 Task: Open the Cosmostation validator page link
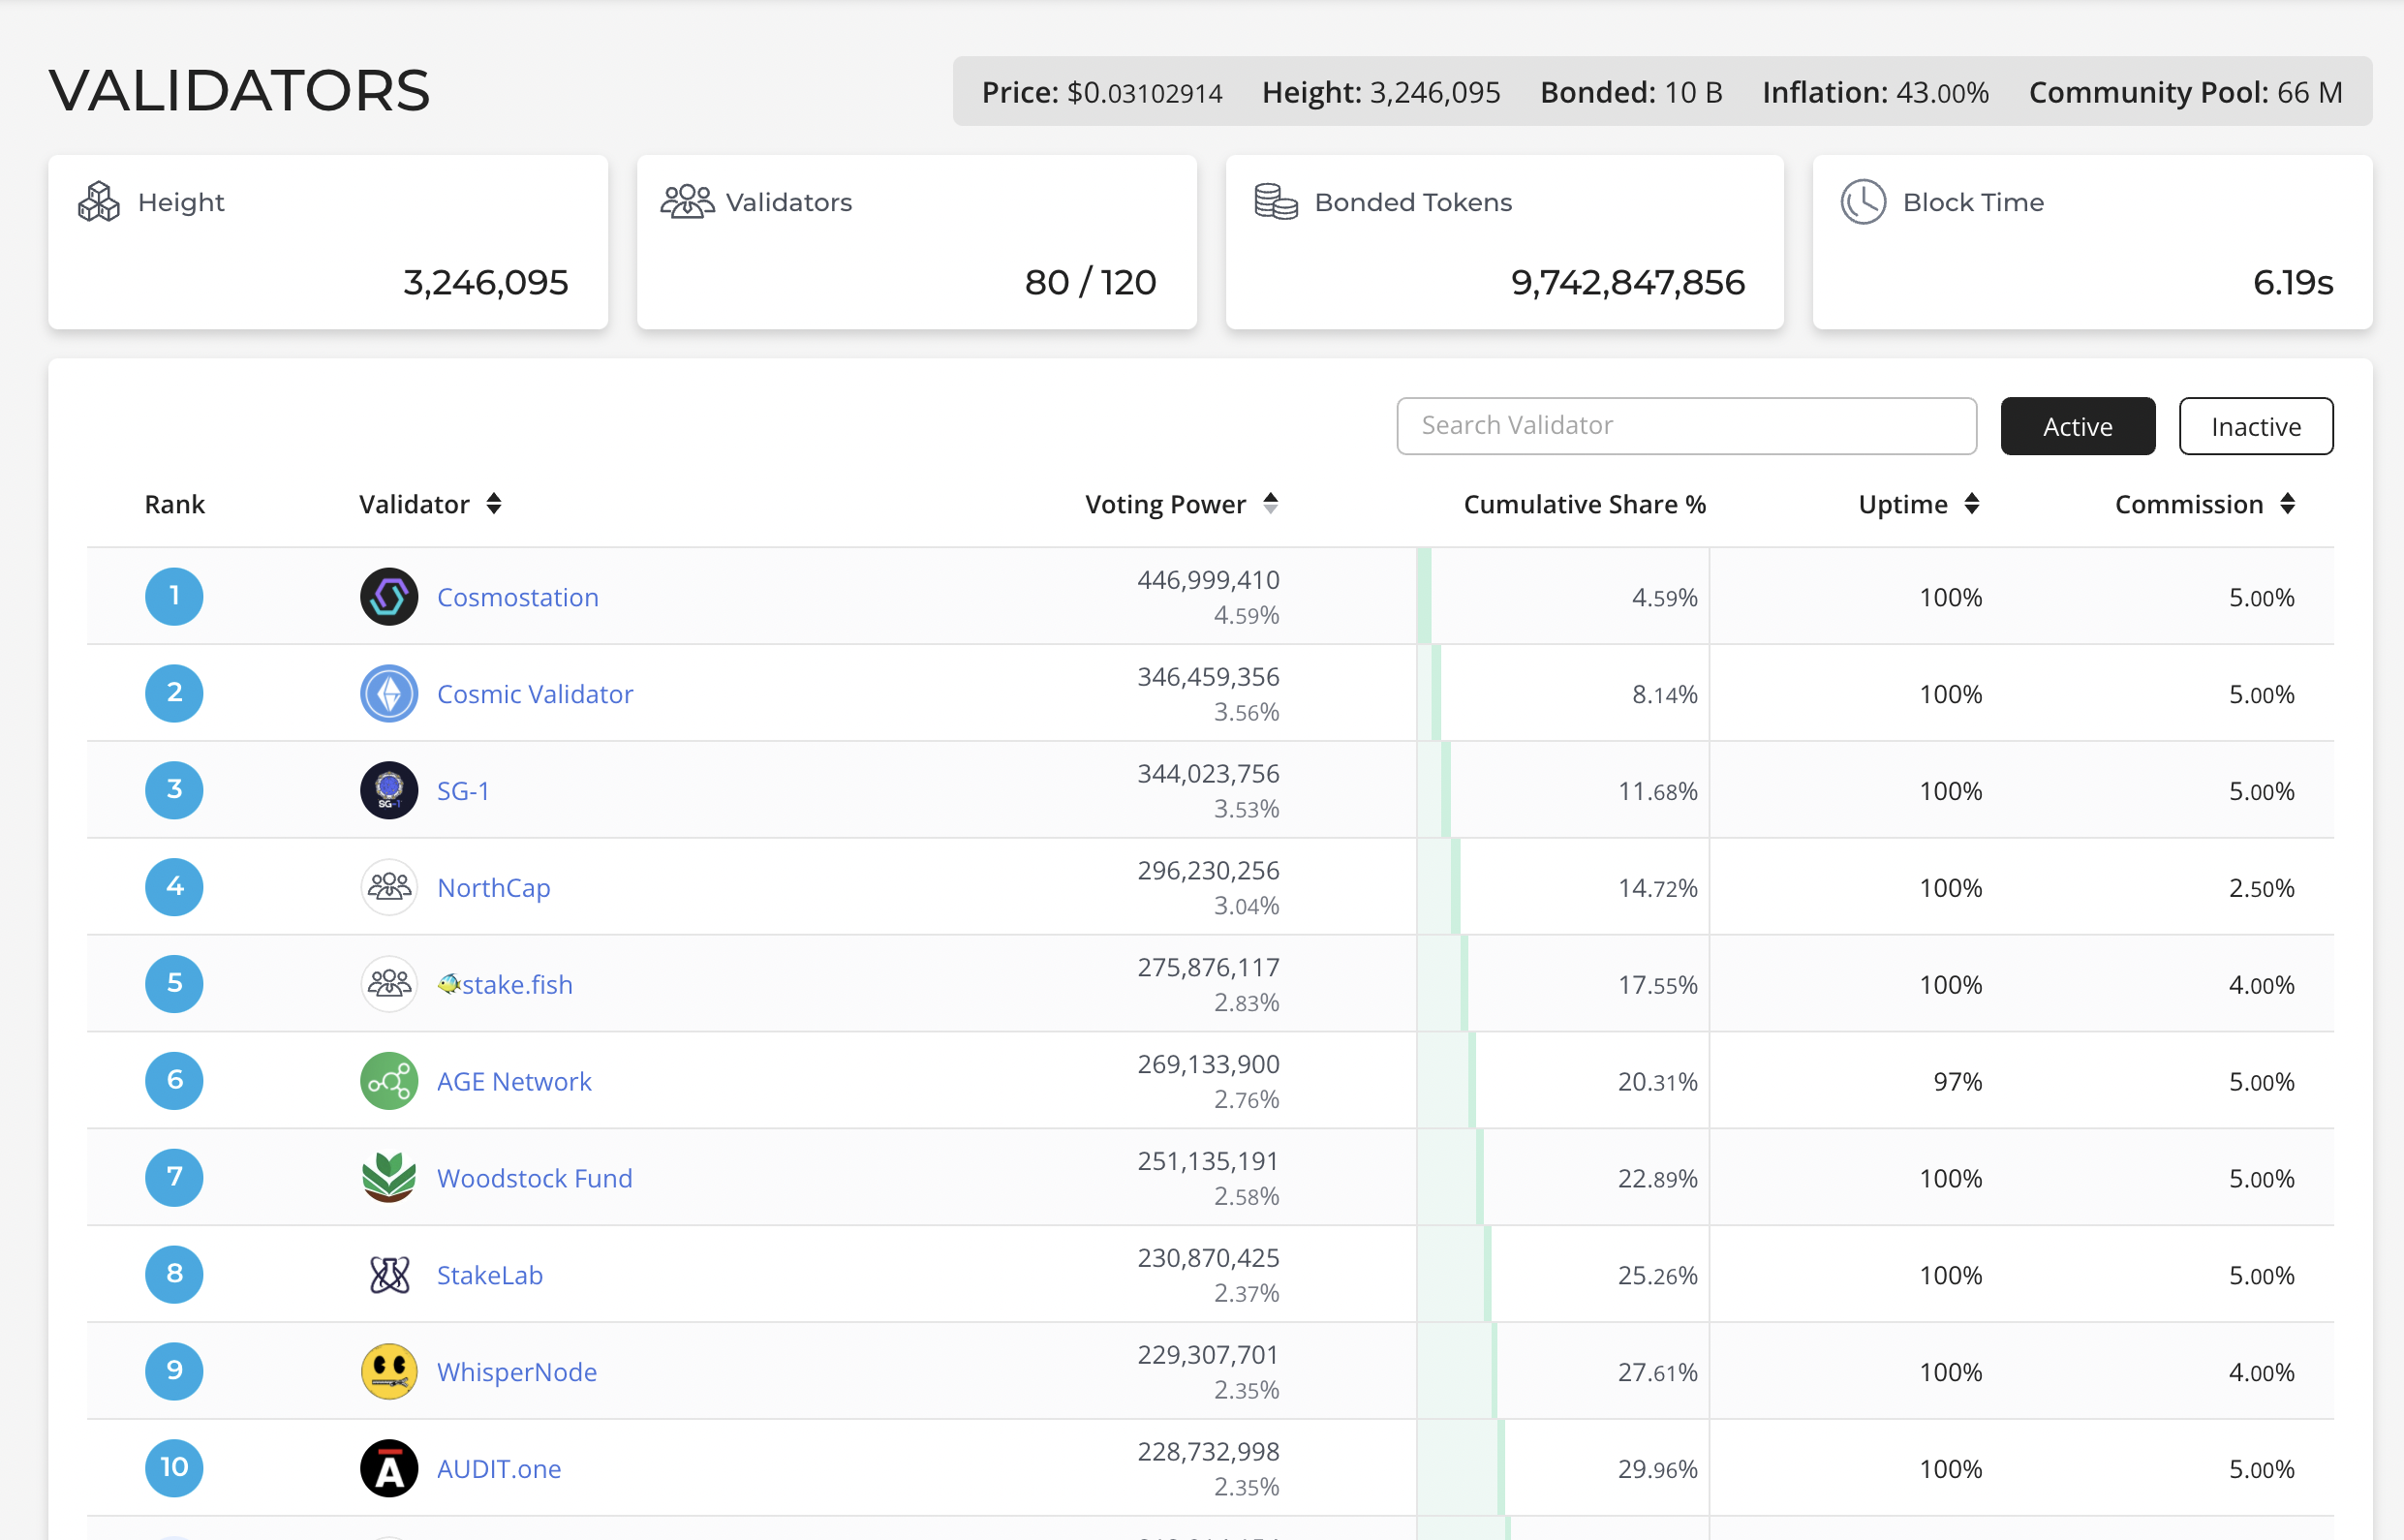point(518,598)
